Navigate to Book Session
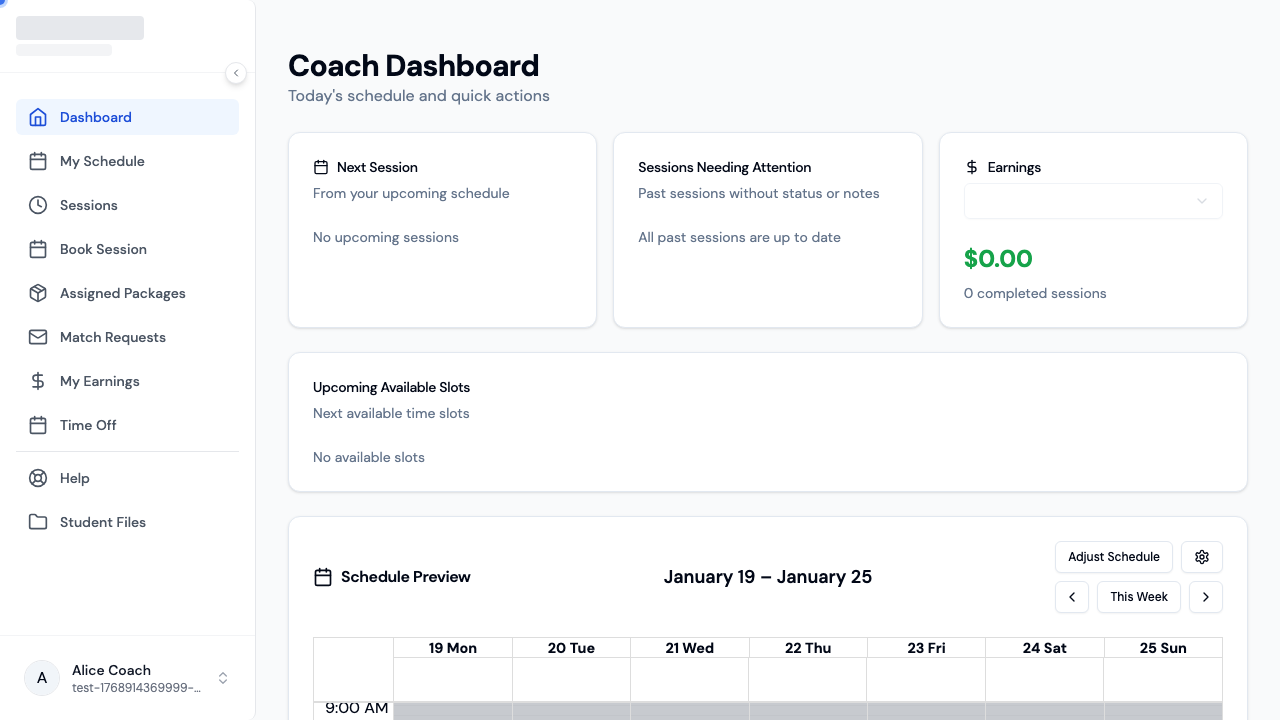 (103, 249)
